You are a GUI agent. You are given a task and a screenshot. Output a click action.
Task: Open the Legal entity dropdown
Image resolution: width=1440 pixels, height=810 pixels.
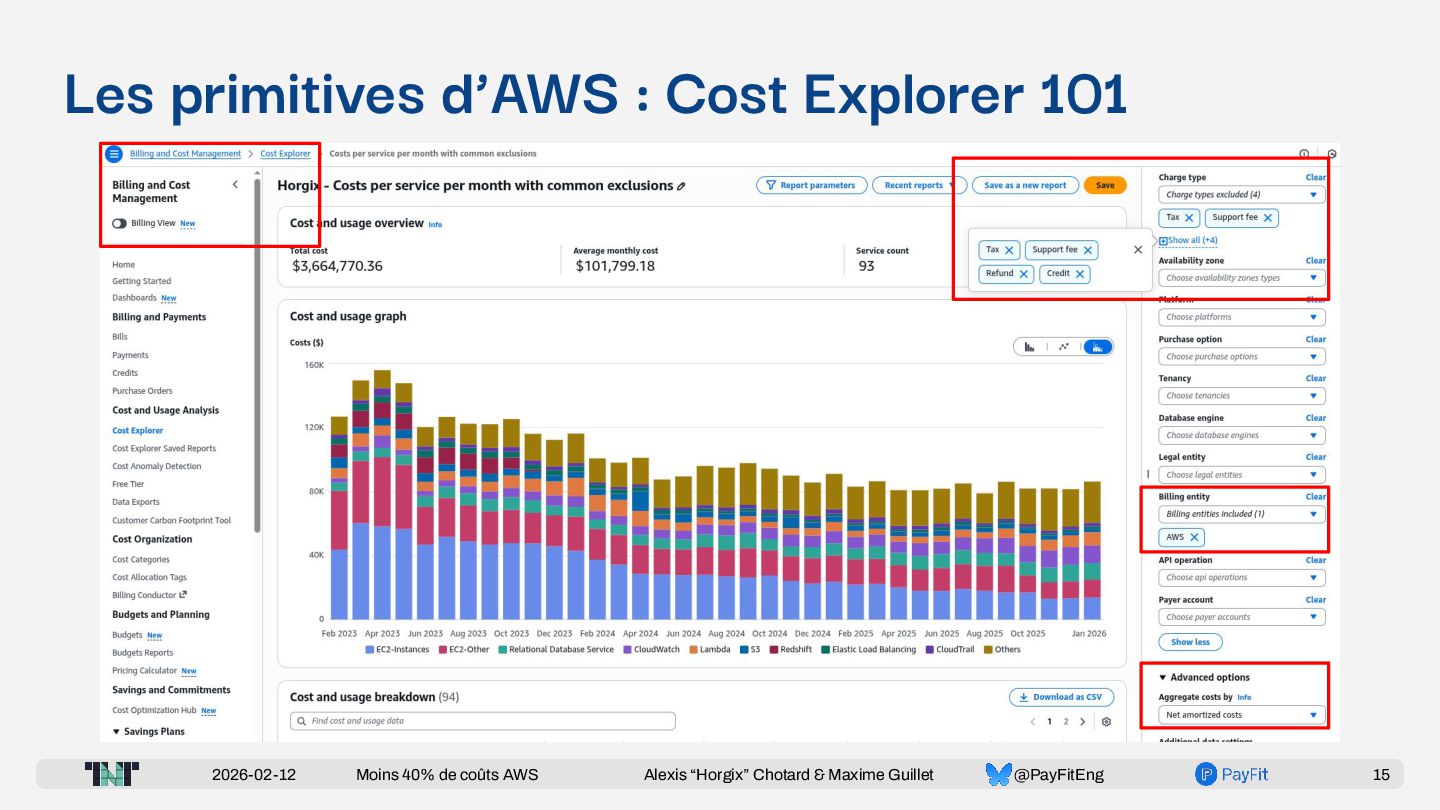pos(1242,475)
